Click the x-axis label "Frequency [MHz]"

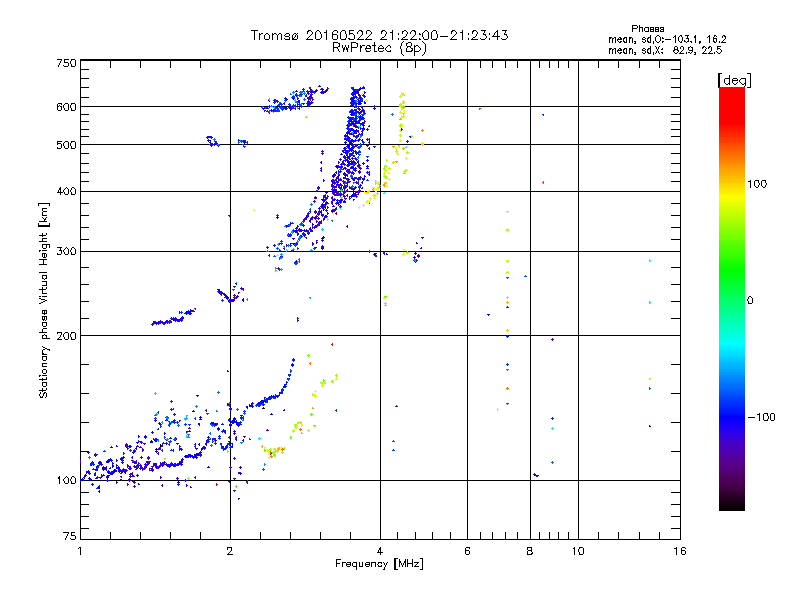379,564
